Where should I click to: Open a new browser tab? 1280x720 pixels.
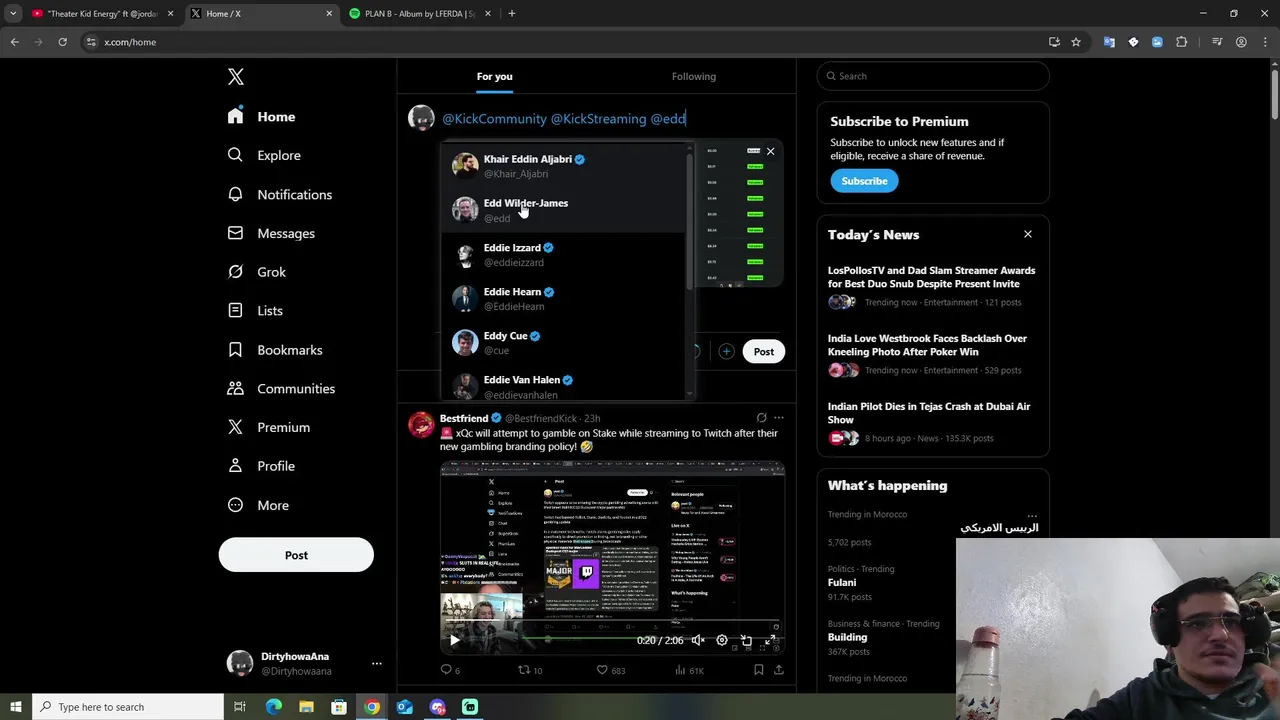click(x=511, y=14)
